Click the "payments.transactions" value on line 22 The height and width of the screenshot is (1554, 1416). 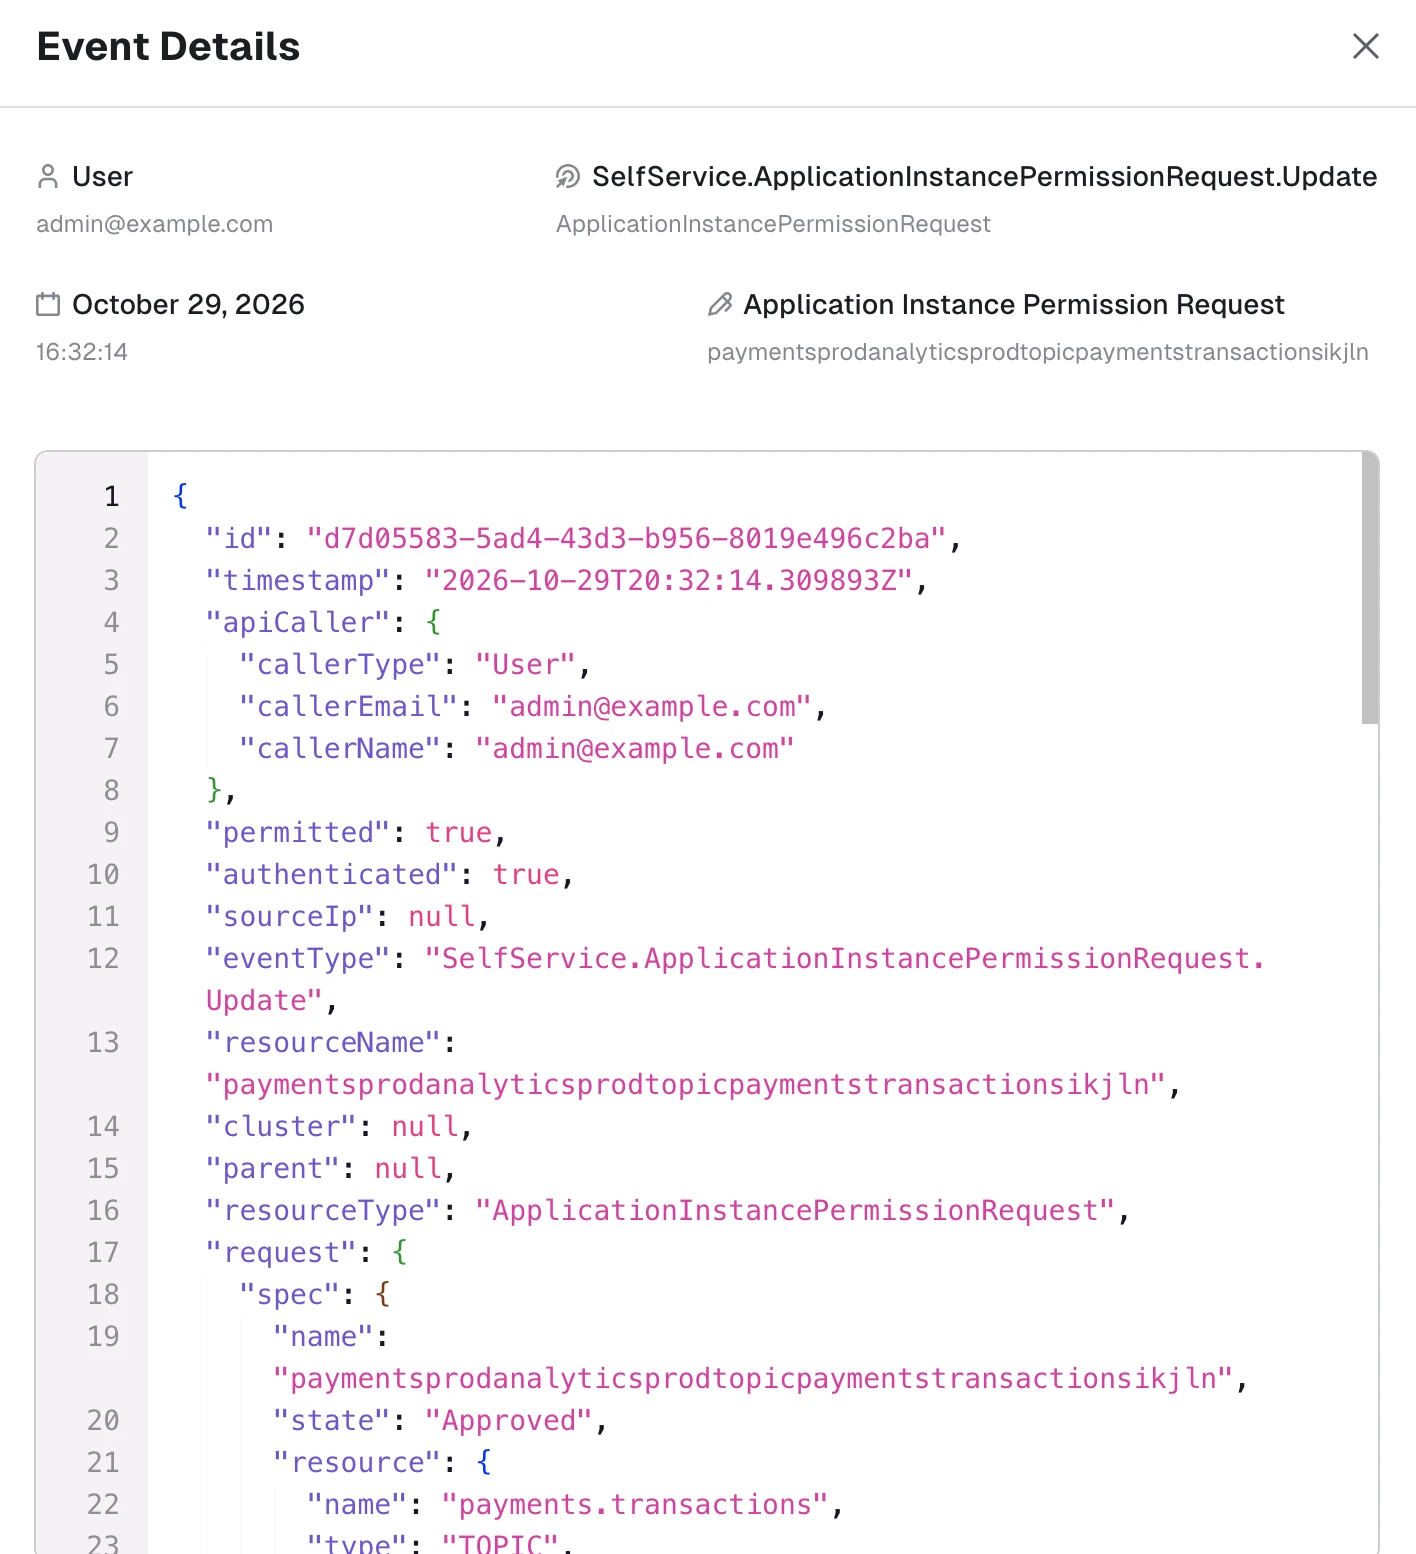(635, 1505)
